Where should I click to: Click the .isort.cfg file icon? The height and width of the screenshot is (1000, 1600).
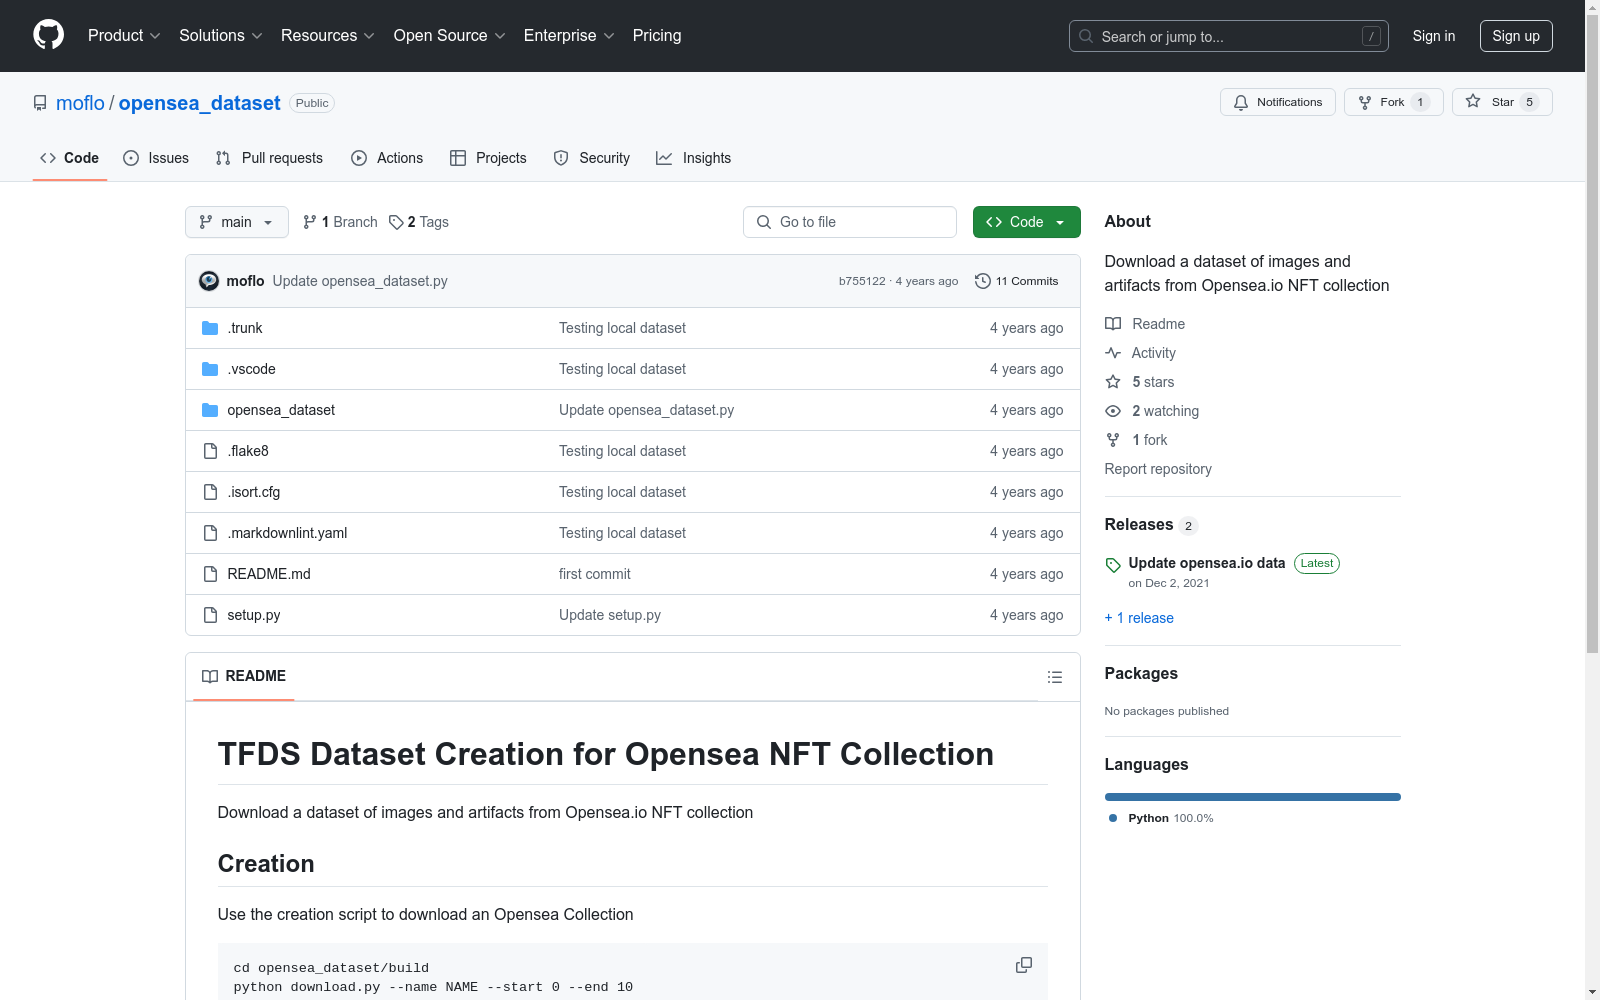point(210,492)
